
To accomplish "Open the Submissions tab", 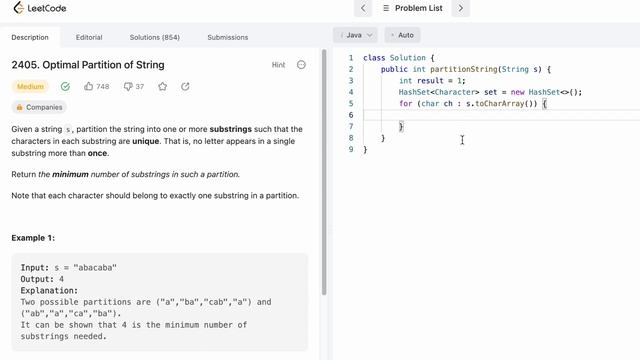I will [228, 37].
